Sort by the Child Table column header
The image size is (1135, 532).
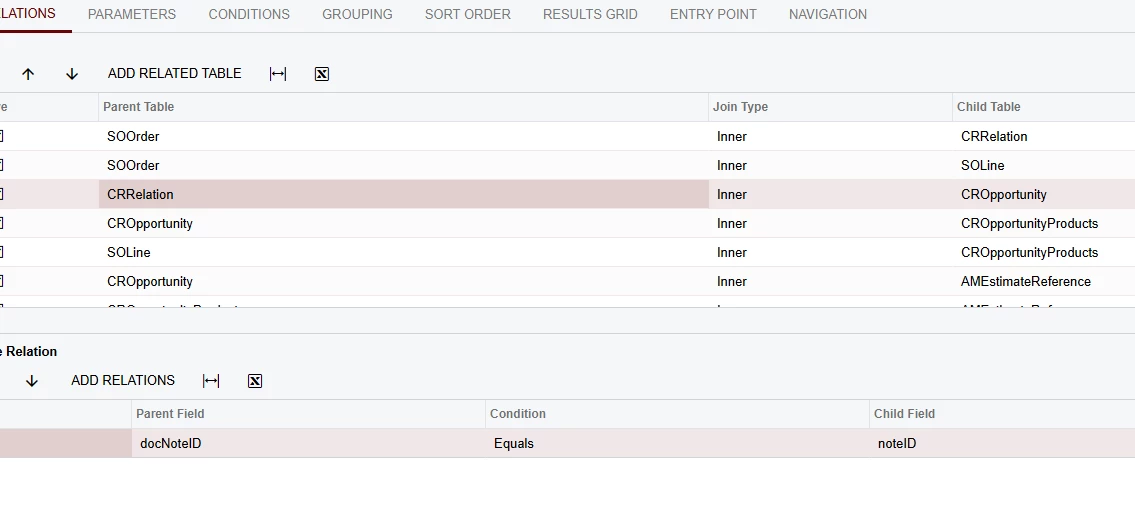tap(1044, 107)
